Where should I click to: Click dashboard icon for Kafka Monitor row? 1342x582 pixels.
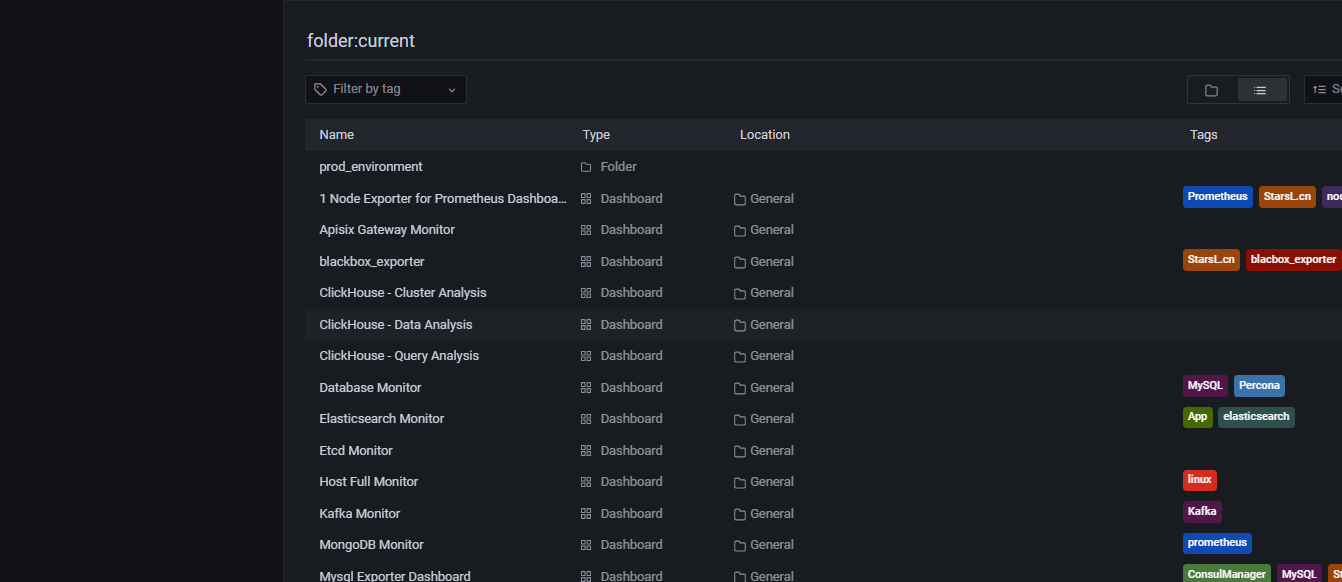coord(586,514)
